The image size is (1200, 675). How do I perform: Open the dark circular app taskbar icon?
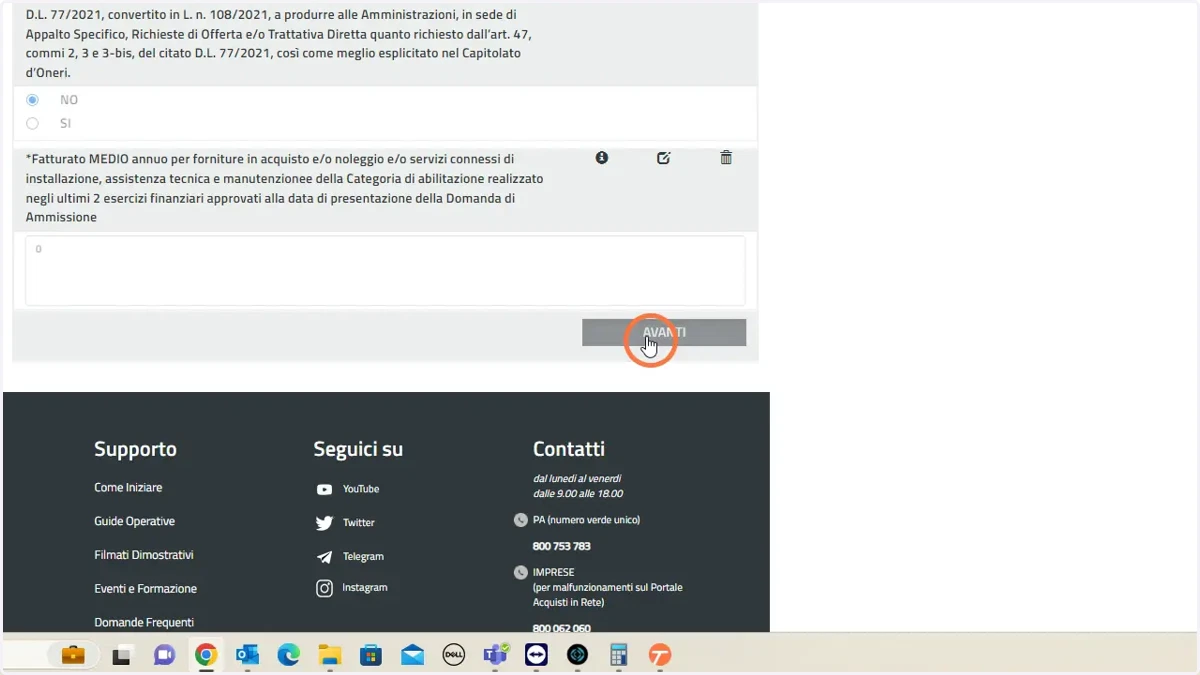tap(577, 656)
